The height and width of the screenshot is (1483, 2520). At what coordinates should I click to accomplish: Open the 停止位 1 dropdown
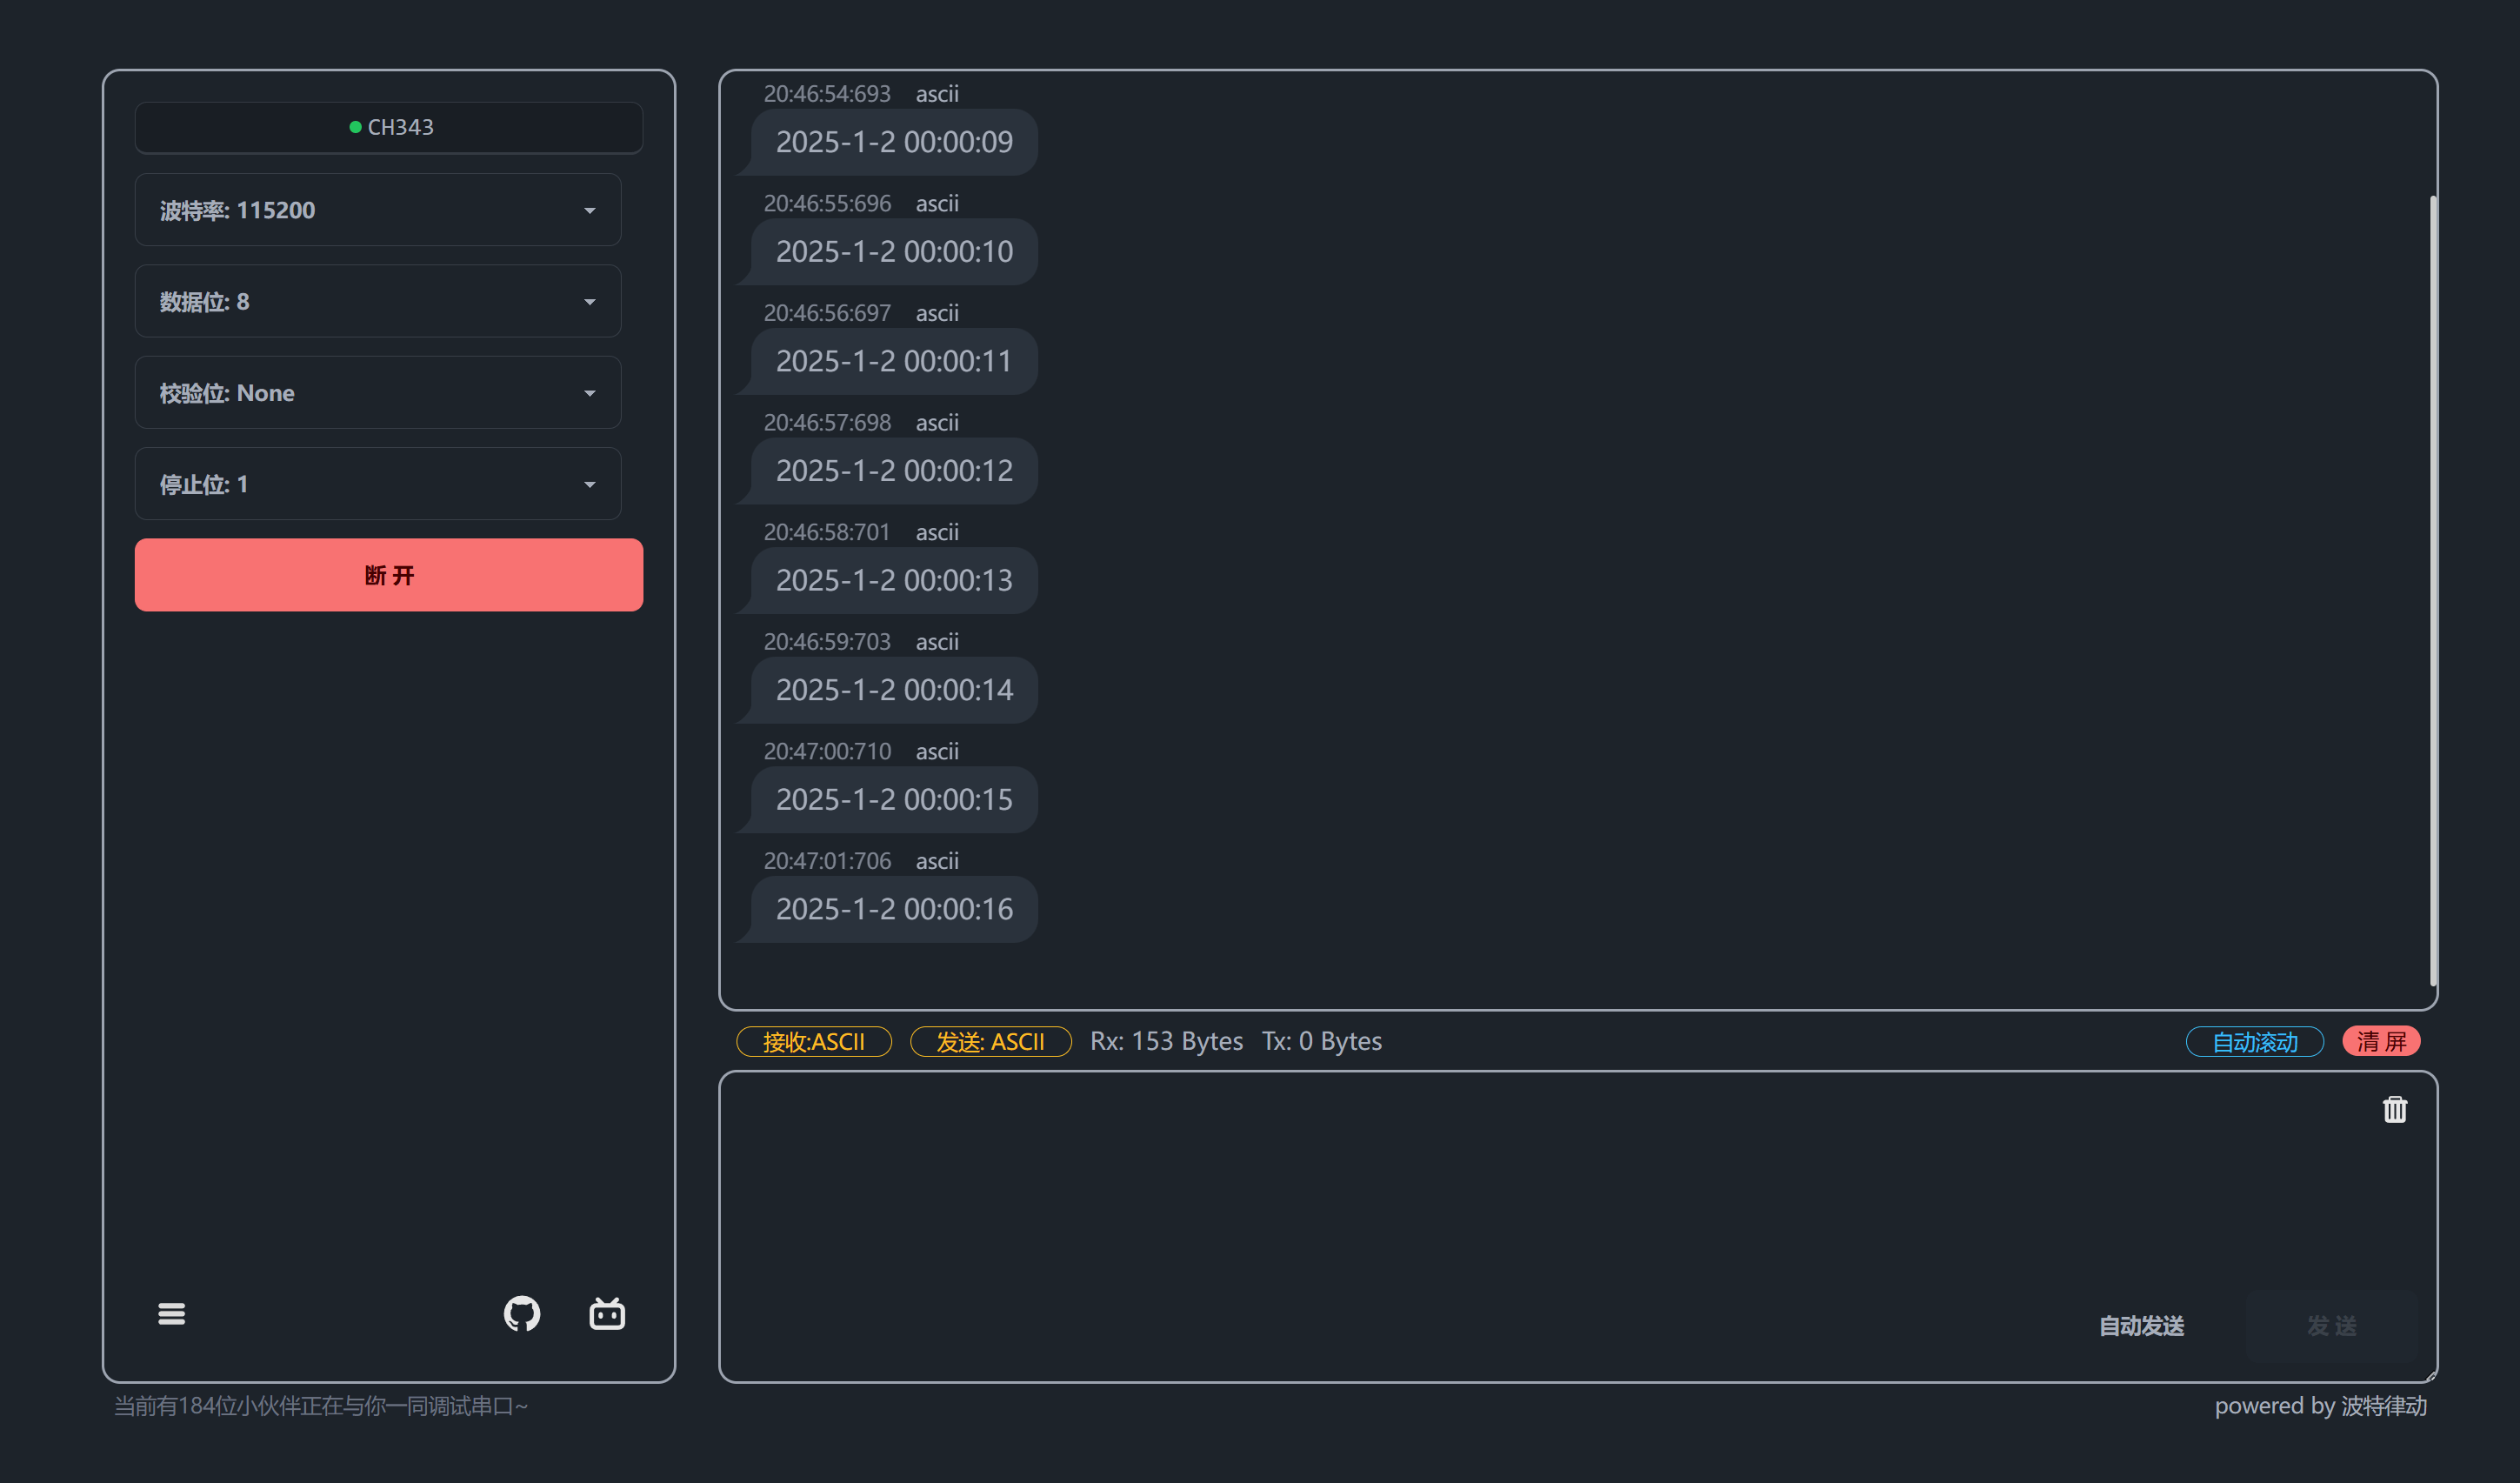(378, 484)
